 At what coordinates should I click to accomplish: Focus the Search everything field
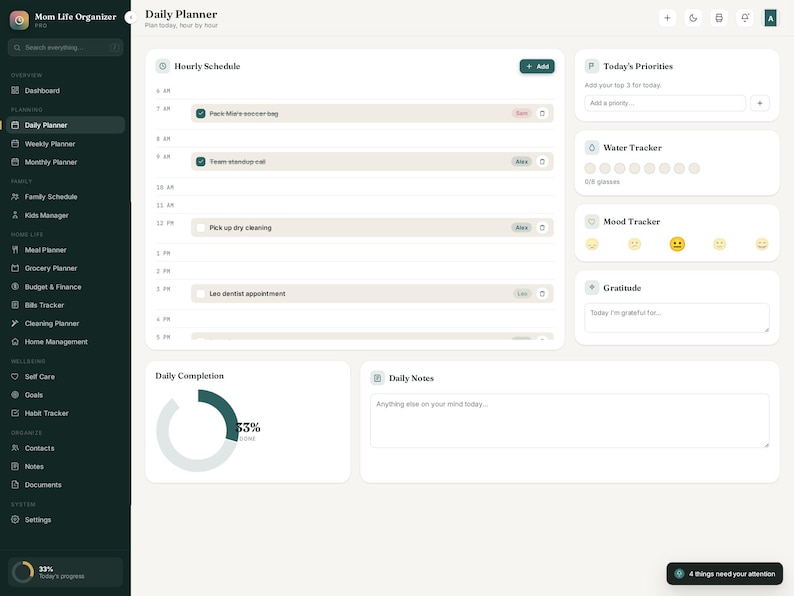pos(65,48)
